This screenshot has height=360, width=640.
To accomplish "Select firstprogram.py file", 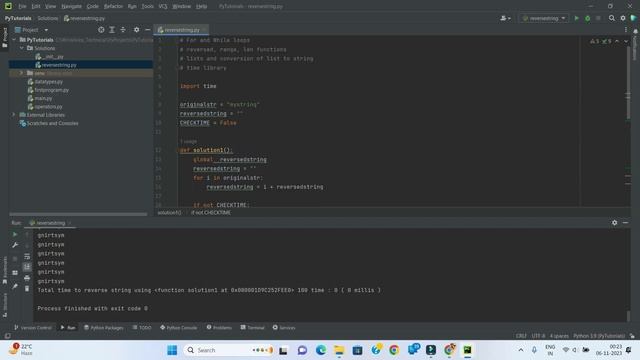I will 48,90.
